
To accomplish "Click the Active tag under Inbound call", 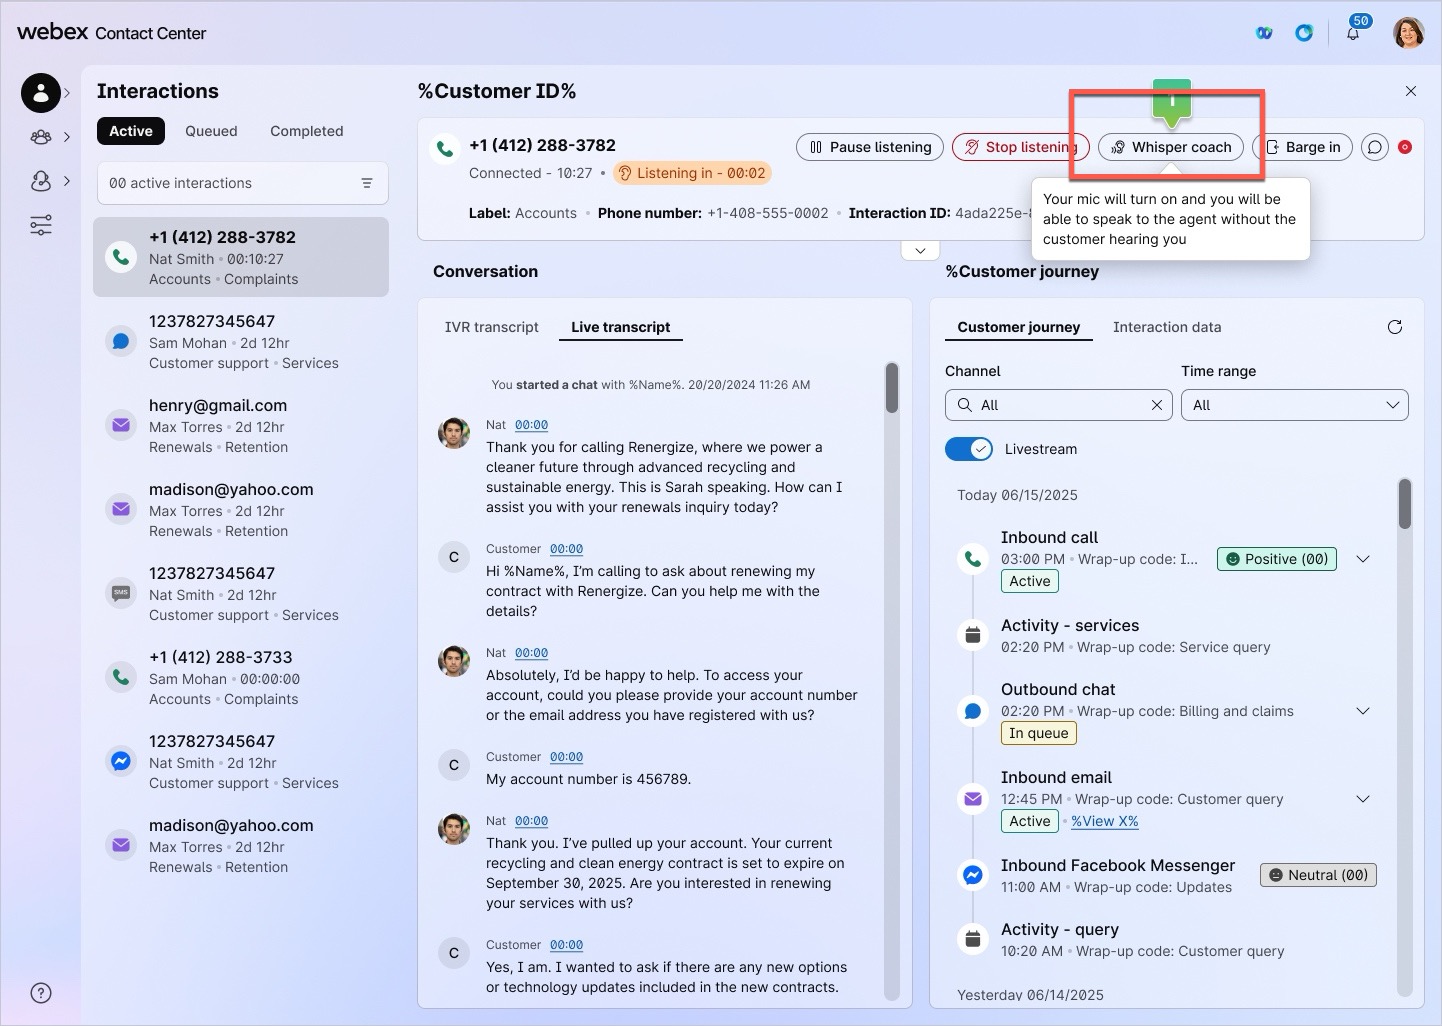I will pos(1030,581).
